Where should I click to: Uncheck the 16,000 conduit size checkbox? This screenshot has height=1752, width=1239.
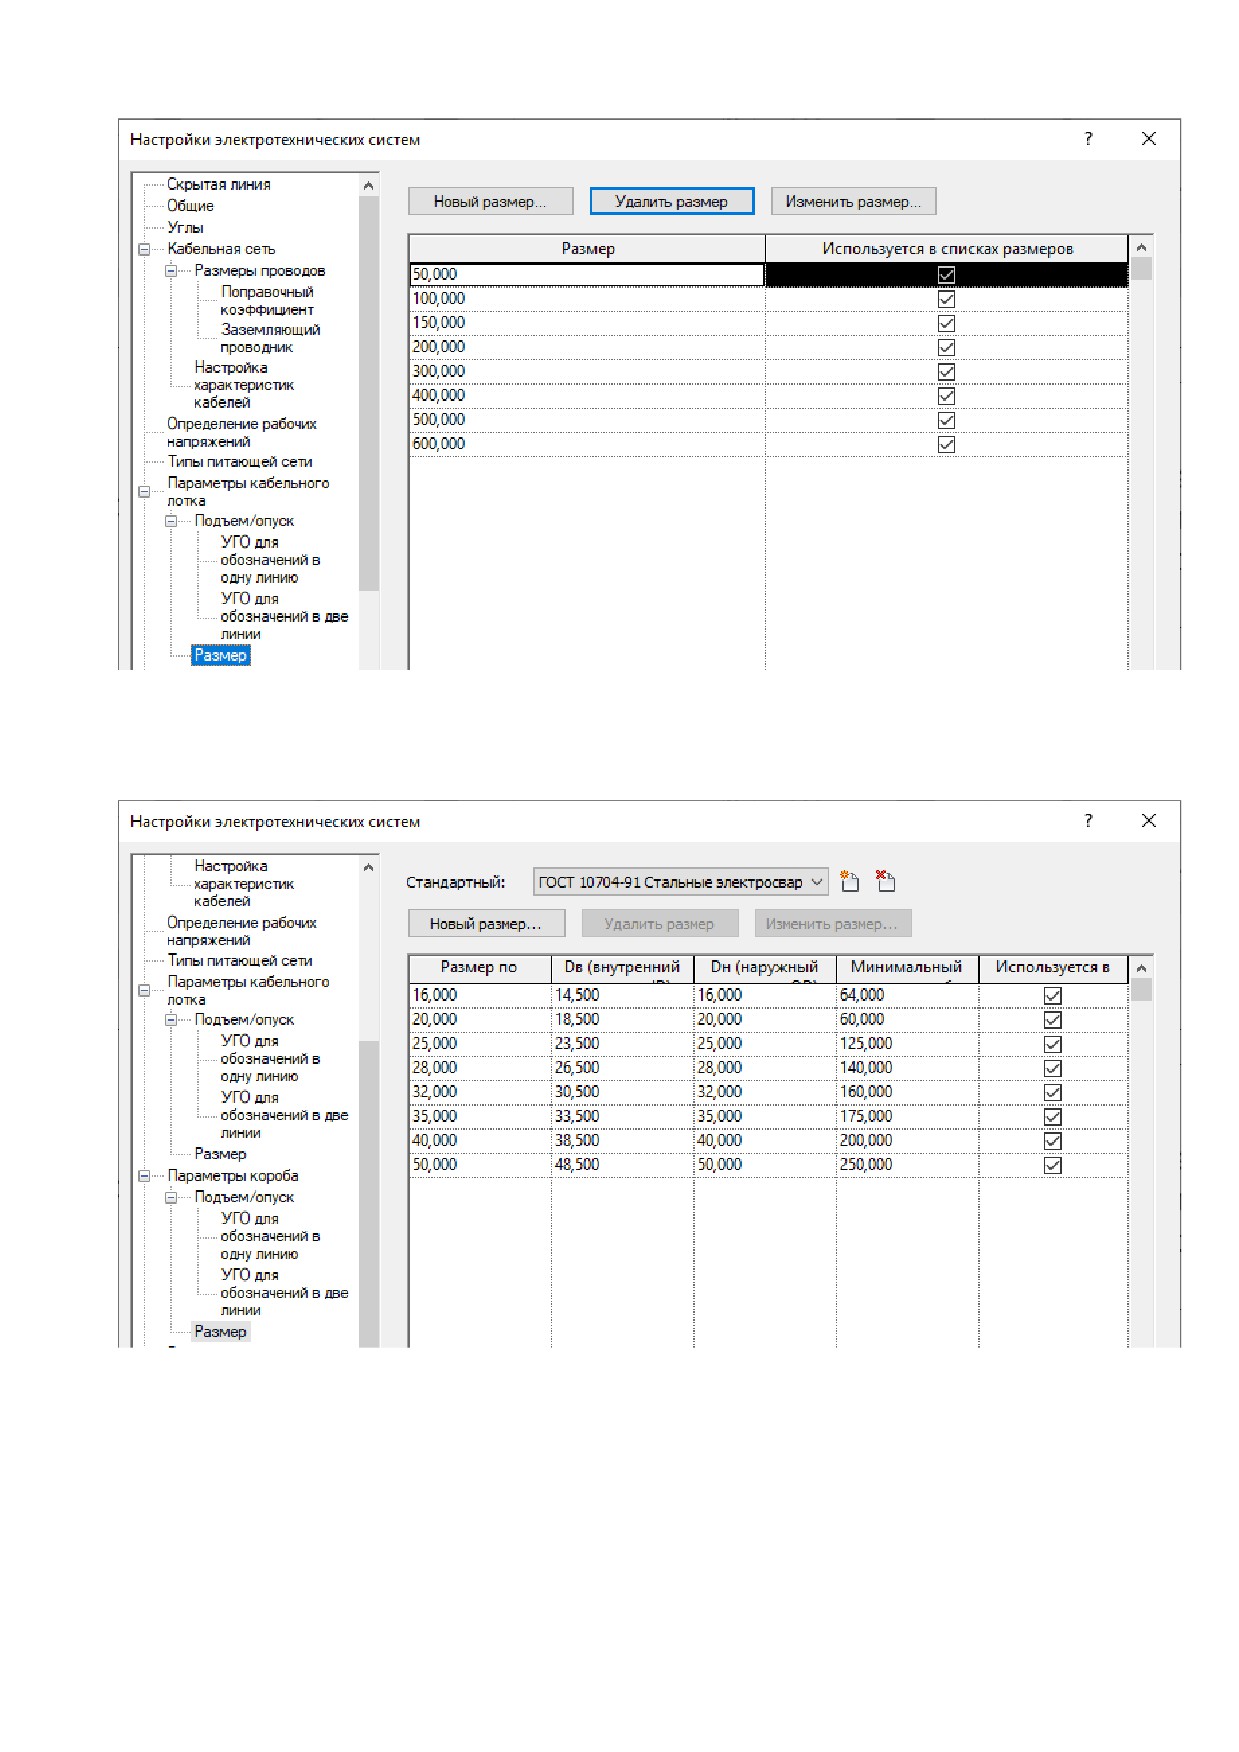point(1052,995)
